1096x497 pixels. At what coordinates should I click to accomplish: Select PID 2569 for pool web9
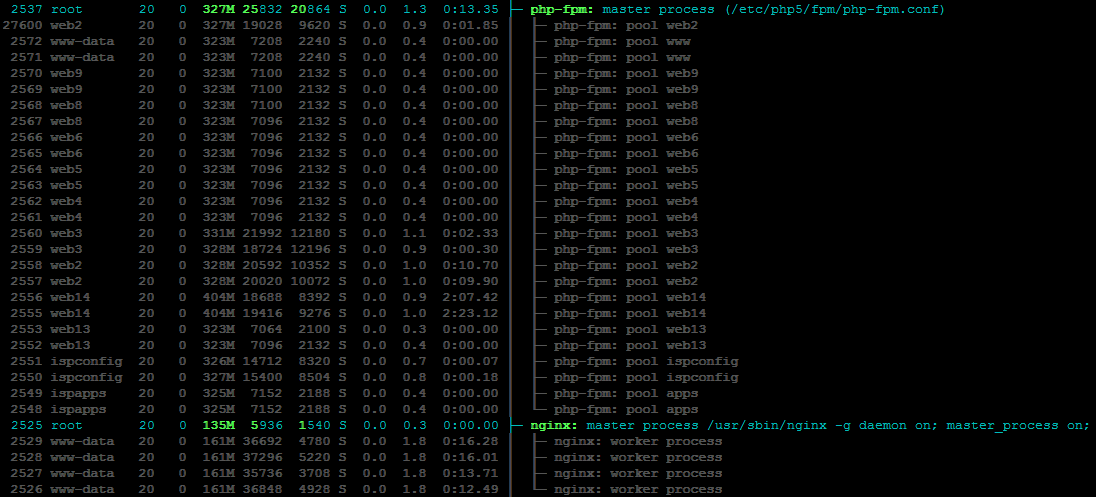(27, 89)
